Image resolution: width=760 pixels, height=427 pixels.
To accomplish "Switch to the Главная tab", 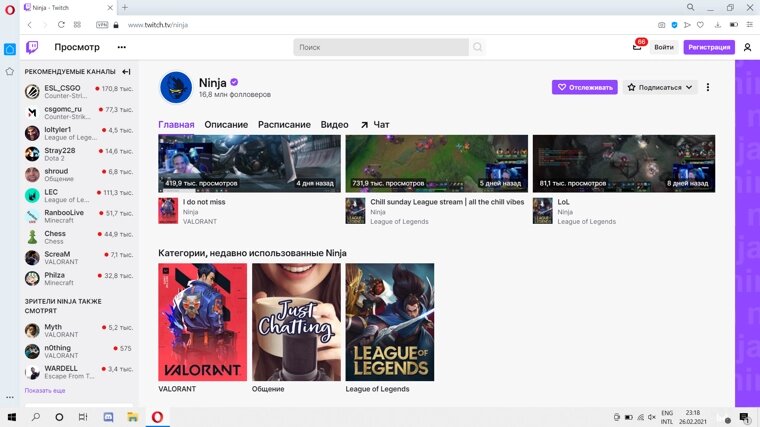I will (176, 125).
